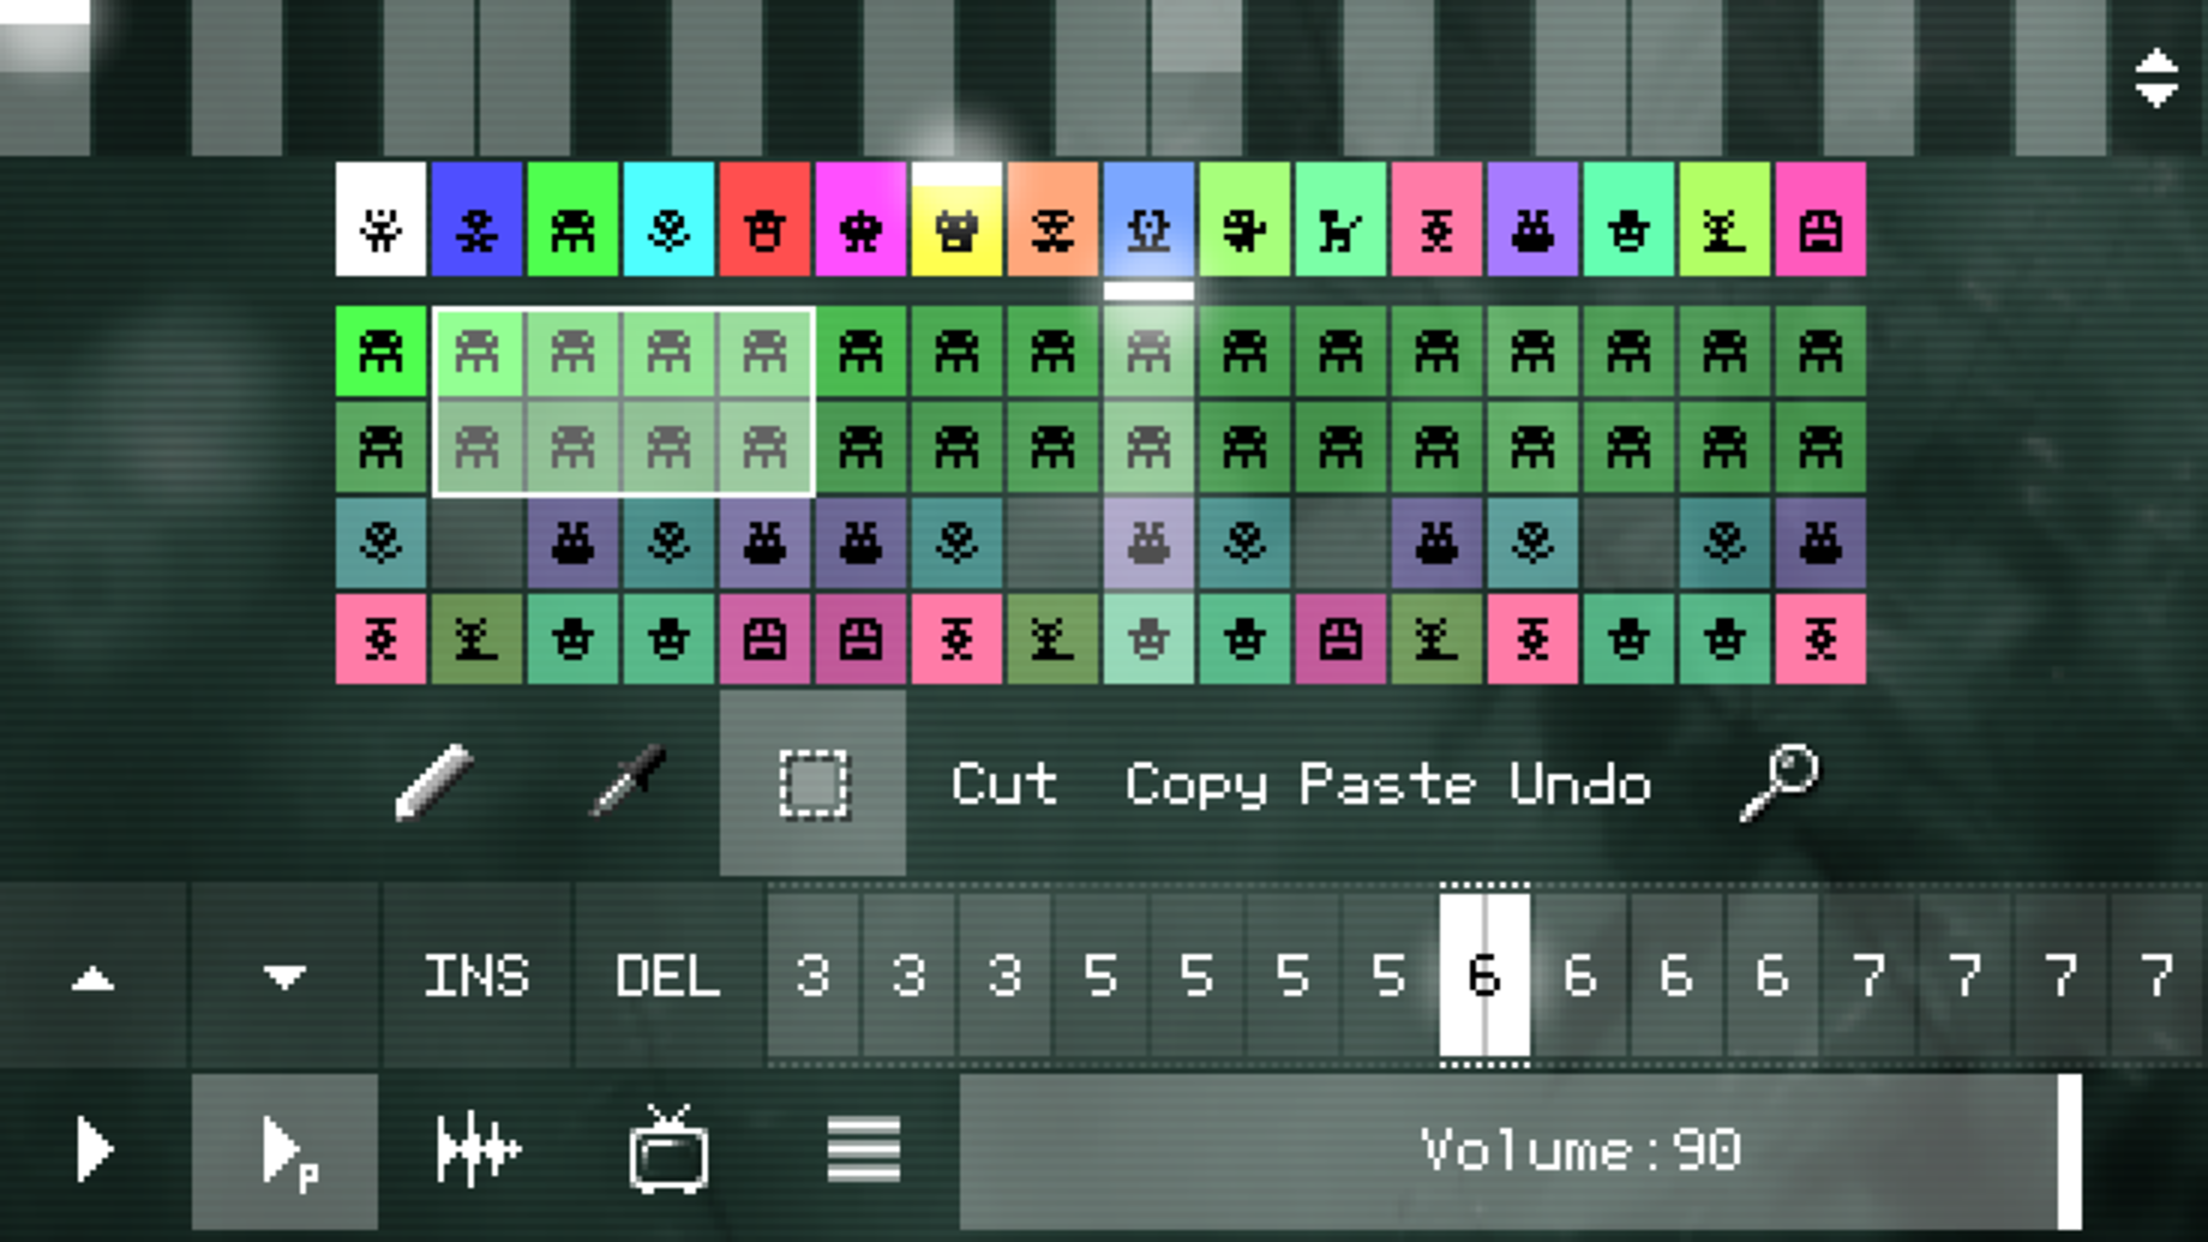Viewport: 2208px width, 1242px height.
Task: Open the TV visualizer icon
Action: (x=668, y=1151)
